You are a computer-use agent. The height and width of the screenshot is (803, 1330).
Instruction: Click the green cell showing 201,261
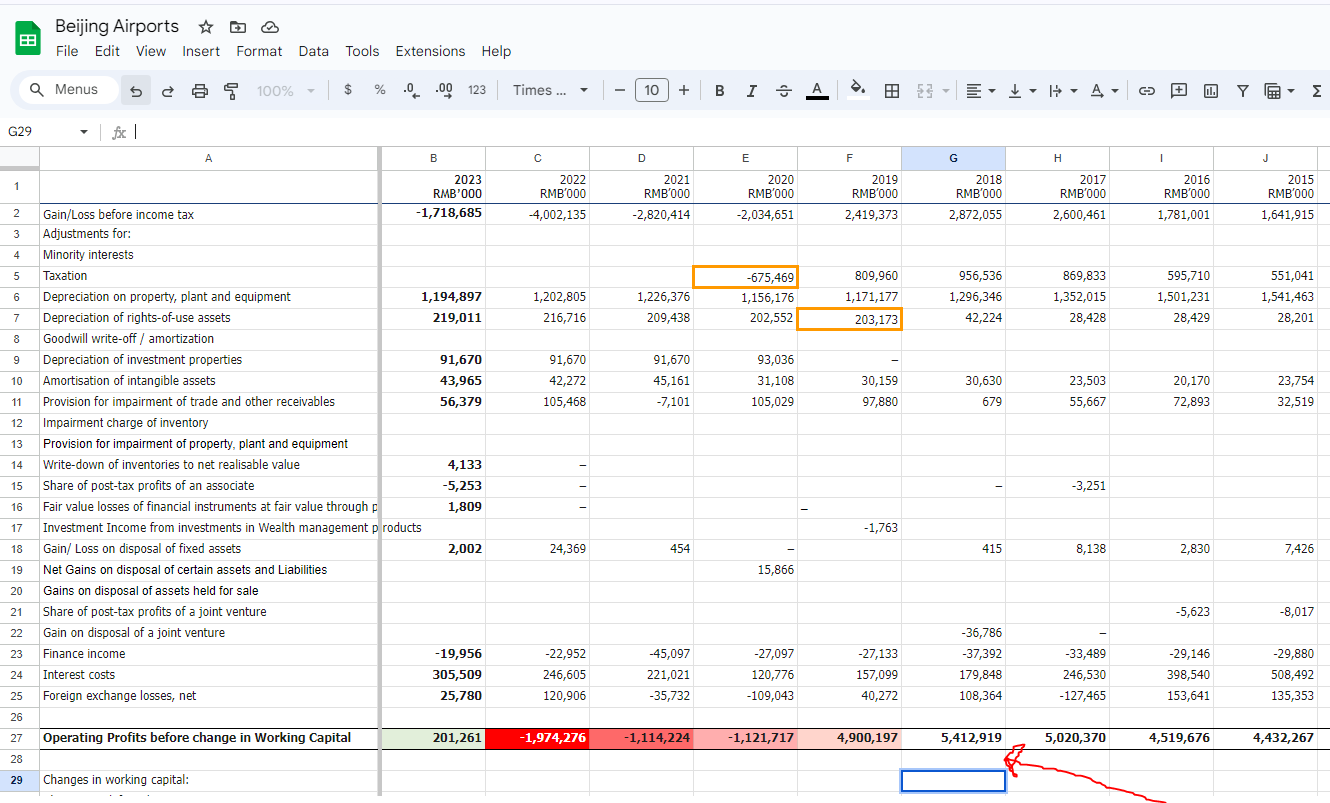(x=433, y=738)
